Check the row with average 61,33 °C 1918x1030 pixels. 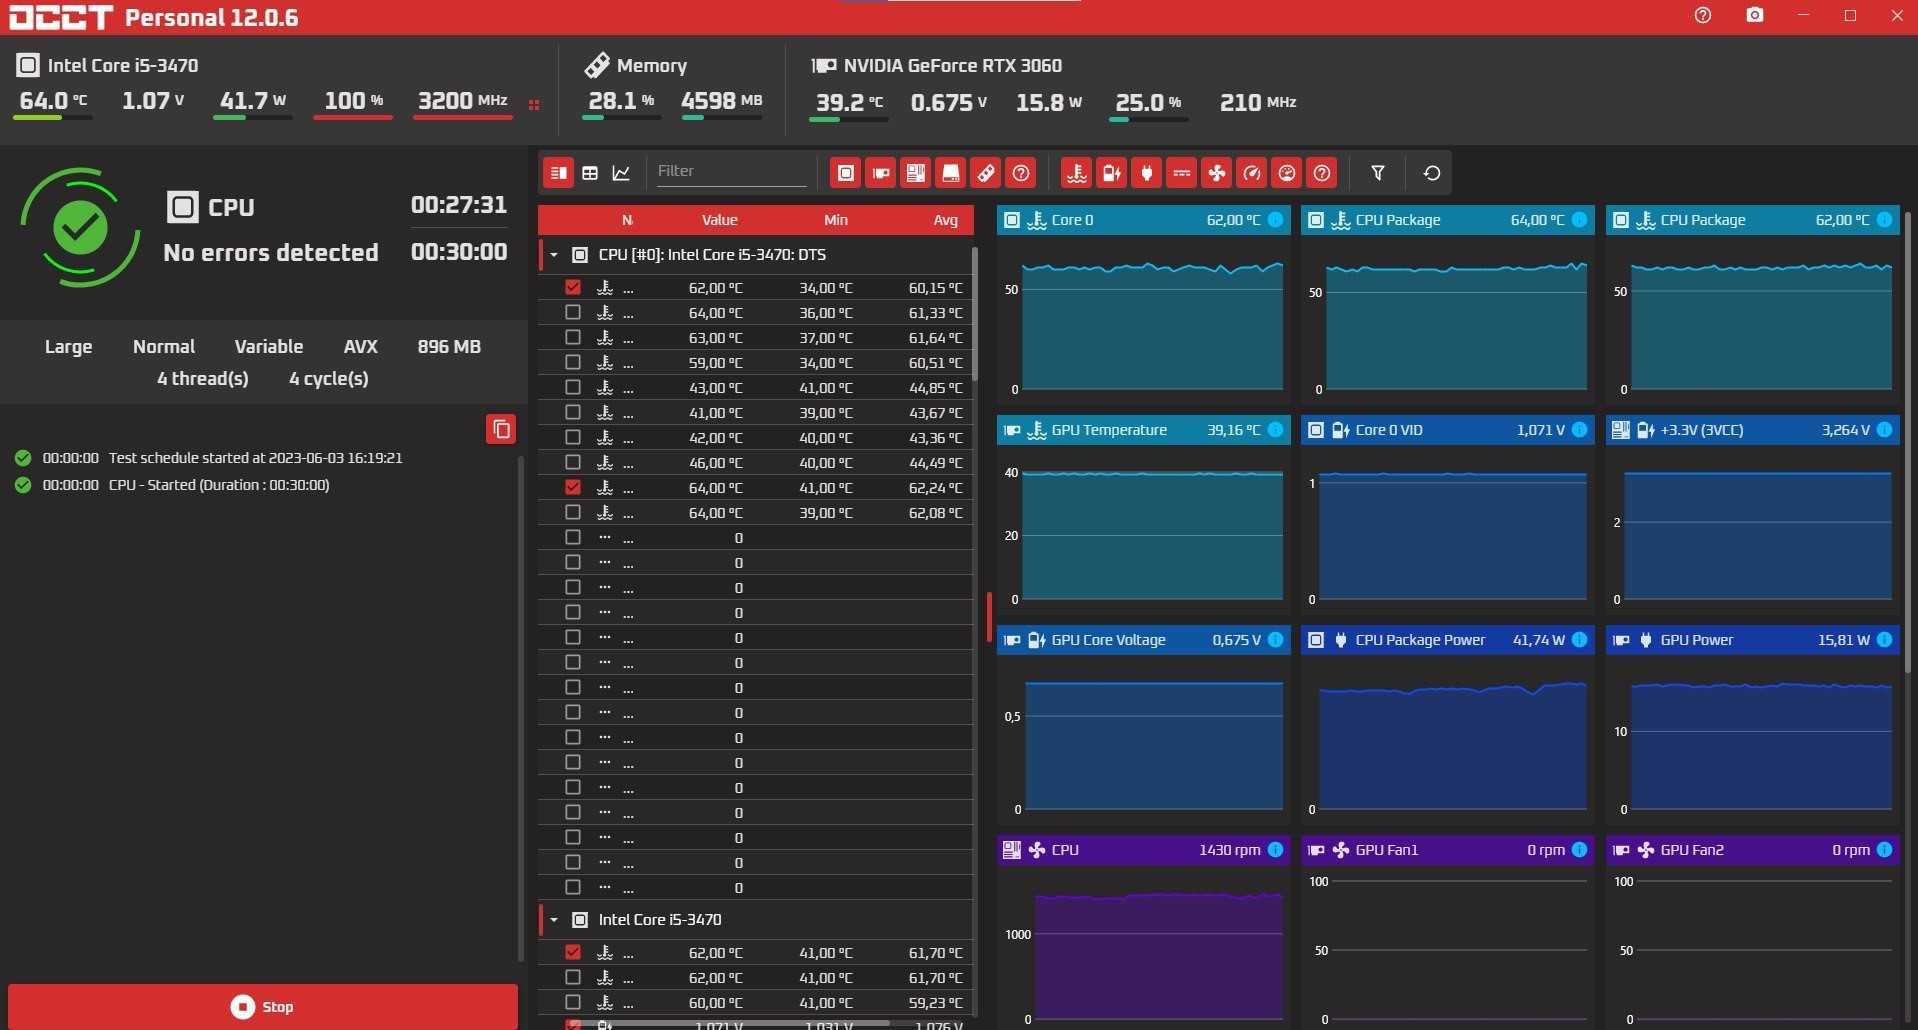(x=573, y=312)
